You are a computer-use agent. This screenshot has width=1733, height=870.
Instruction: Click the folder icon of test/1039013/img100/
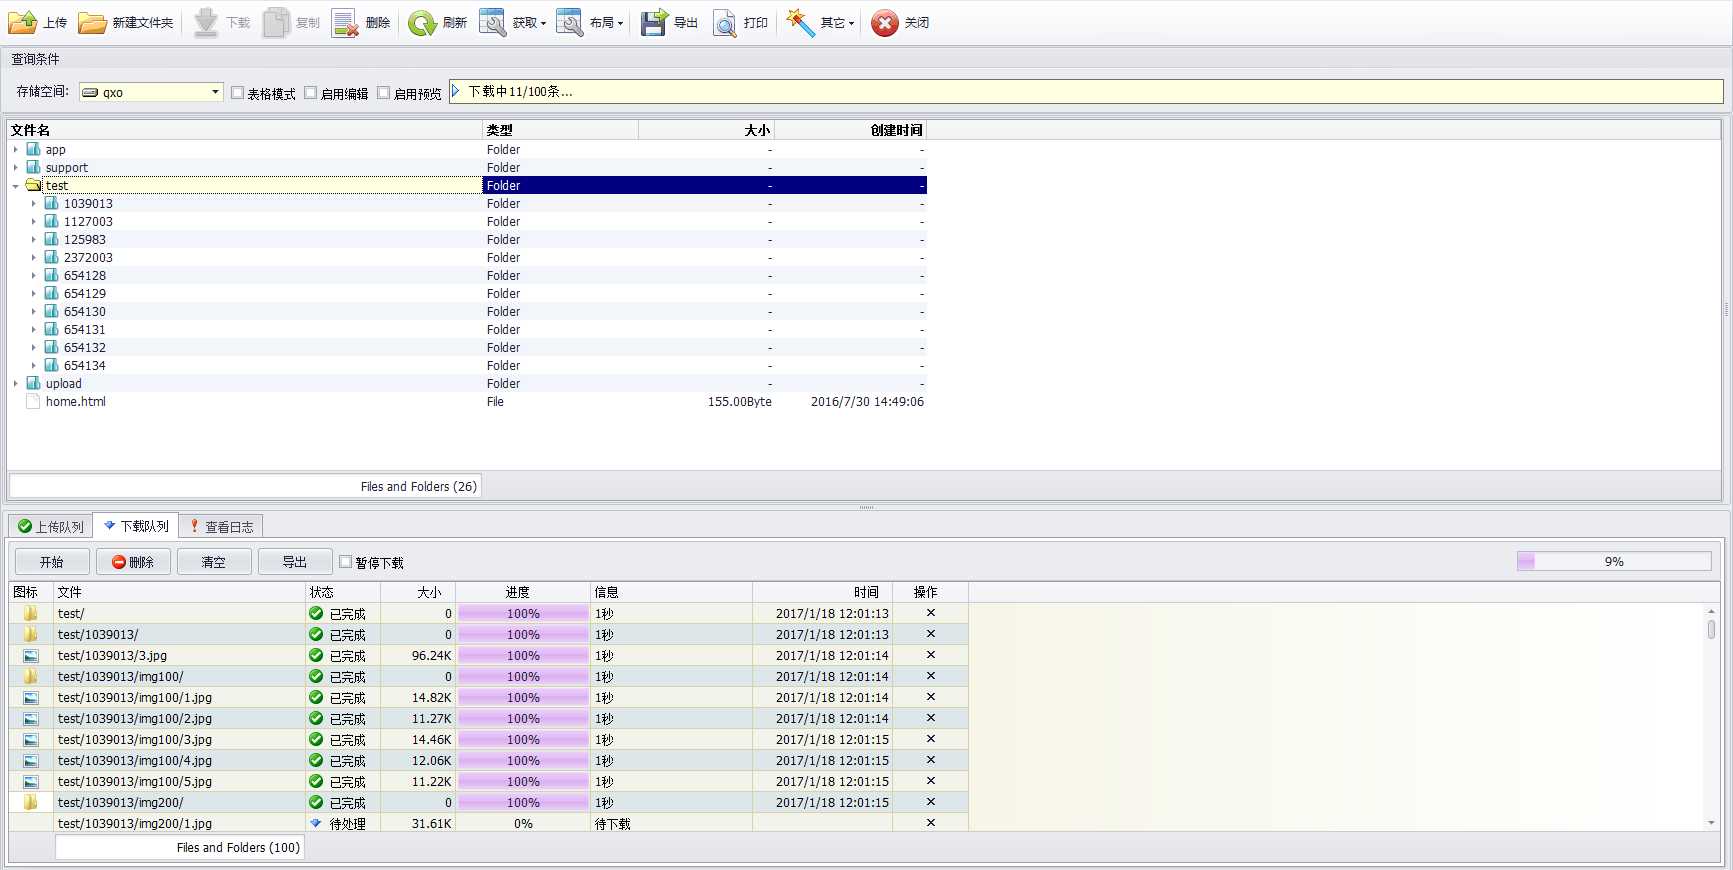click(x=31, y=677)
